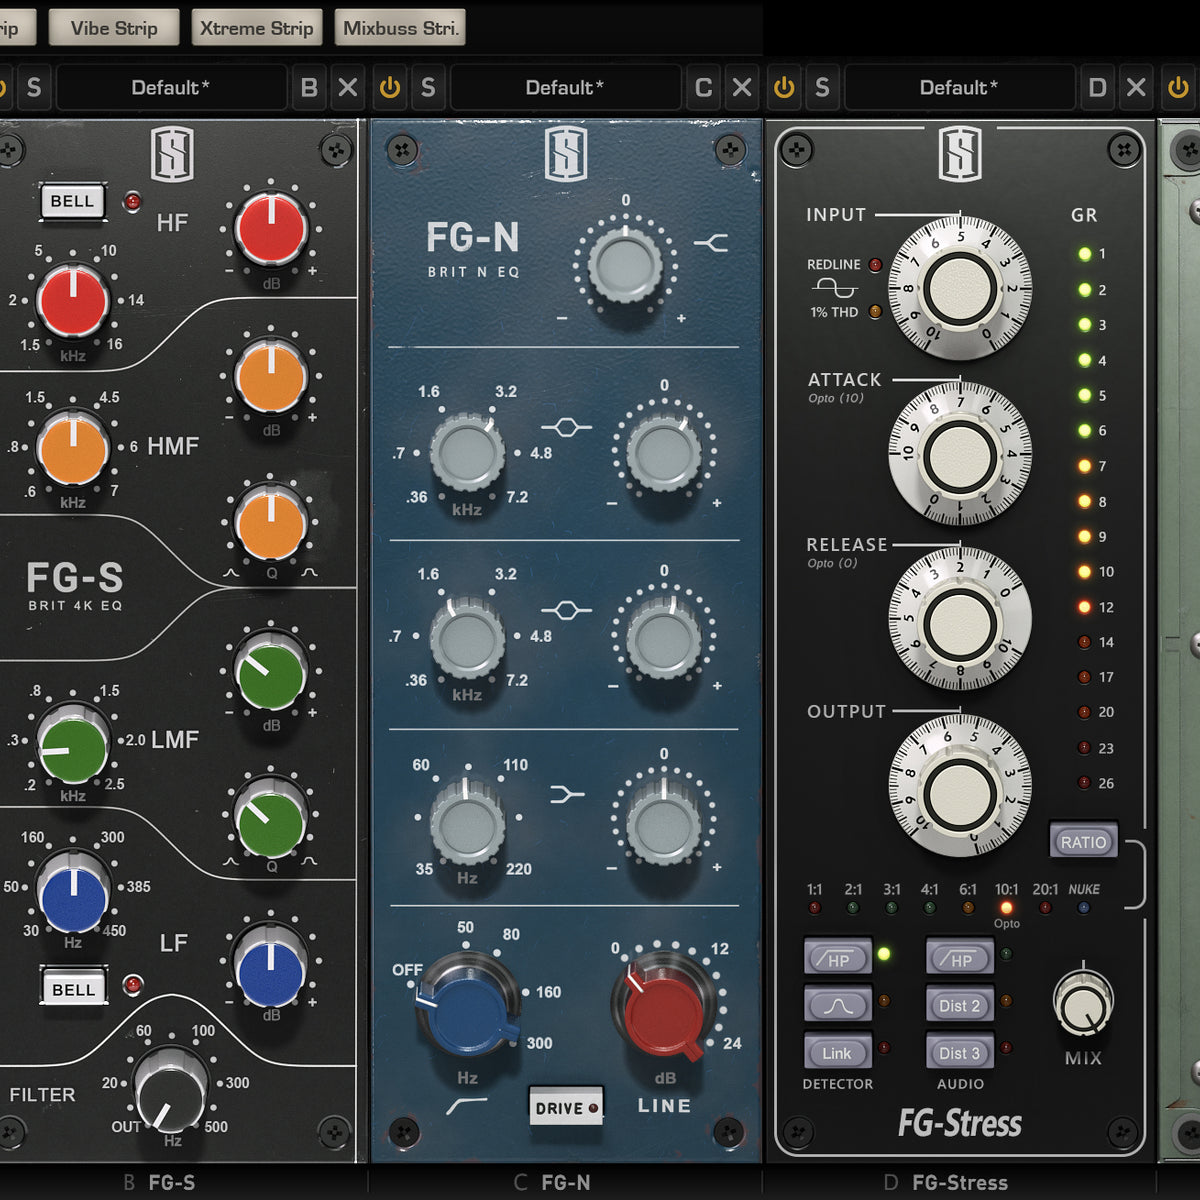Toggle the HF BELL switch

click(x=72, y=201)
